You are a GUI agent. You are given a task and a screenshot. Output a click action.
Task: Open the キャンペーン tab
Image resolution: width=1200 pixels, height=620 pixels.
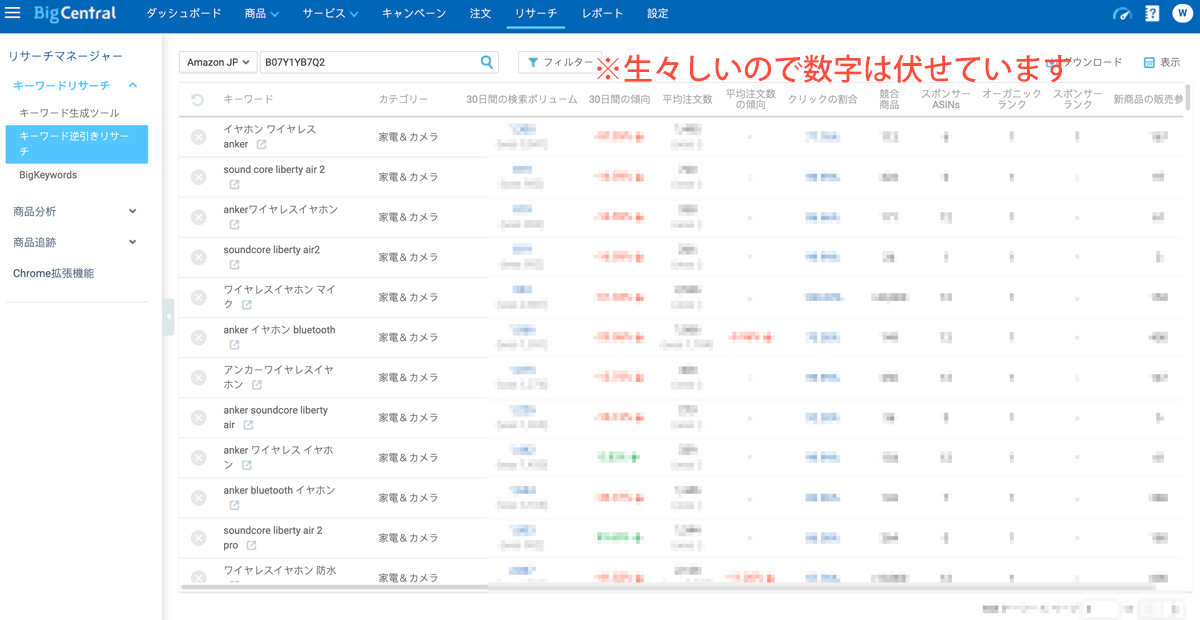(414, 14)
